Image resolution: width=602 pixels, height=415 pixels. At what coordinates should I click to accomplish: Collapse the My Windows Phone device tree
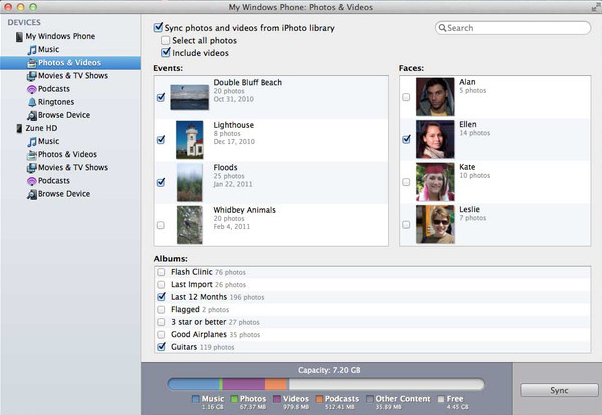[7, 36]
